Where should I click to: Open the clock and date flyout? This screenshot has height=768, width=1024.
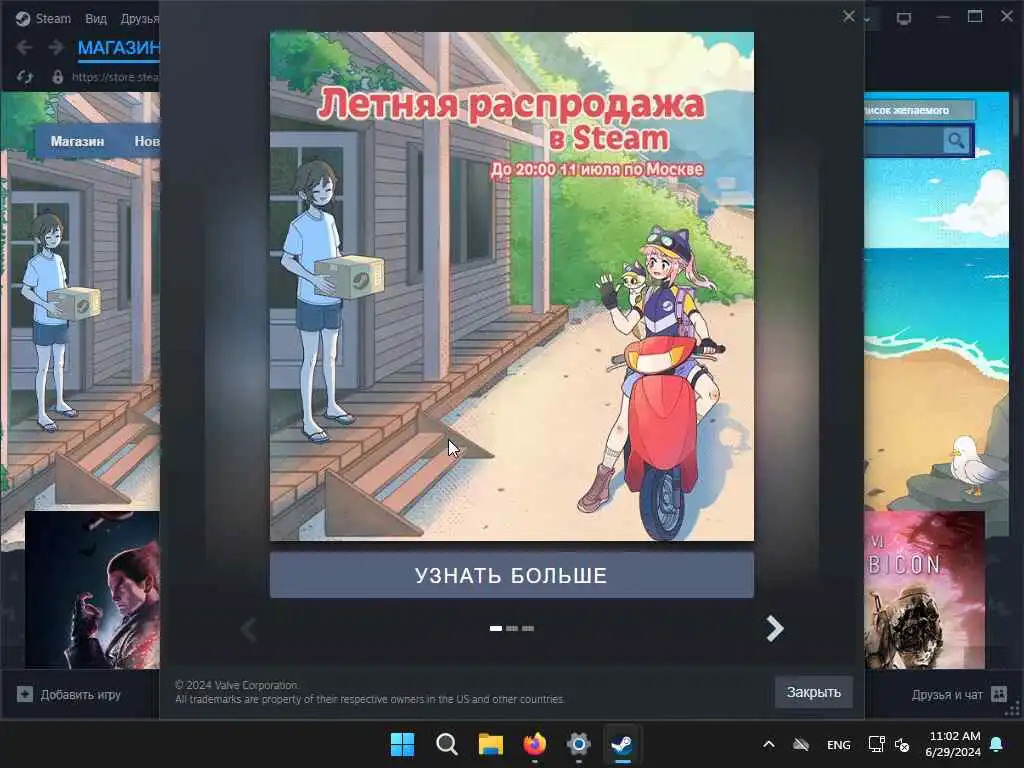click(953, 744)
